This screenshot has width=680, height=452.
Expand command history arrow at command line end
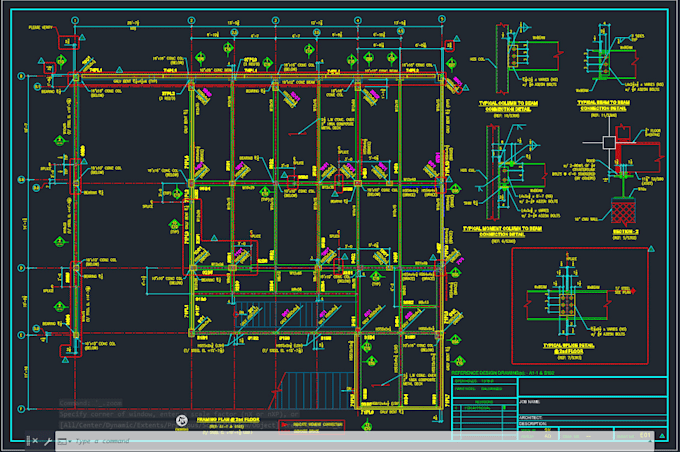[x=651, y=441]
